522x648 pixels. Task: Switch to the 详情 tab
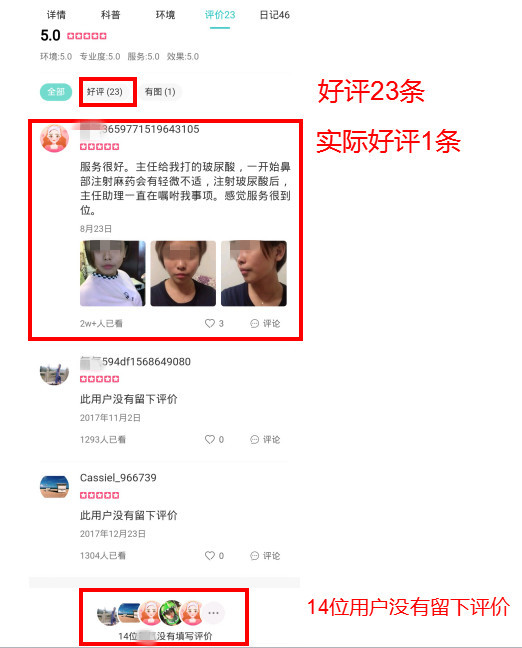pyautogui.click(x=56, y=15)
